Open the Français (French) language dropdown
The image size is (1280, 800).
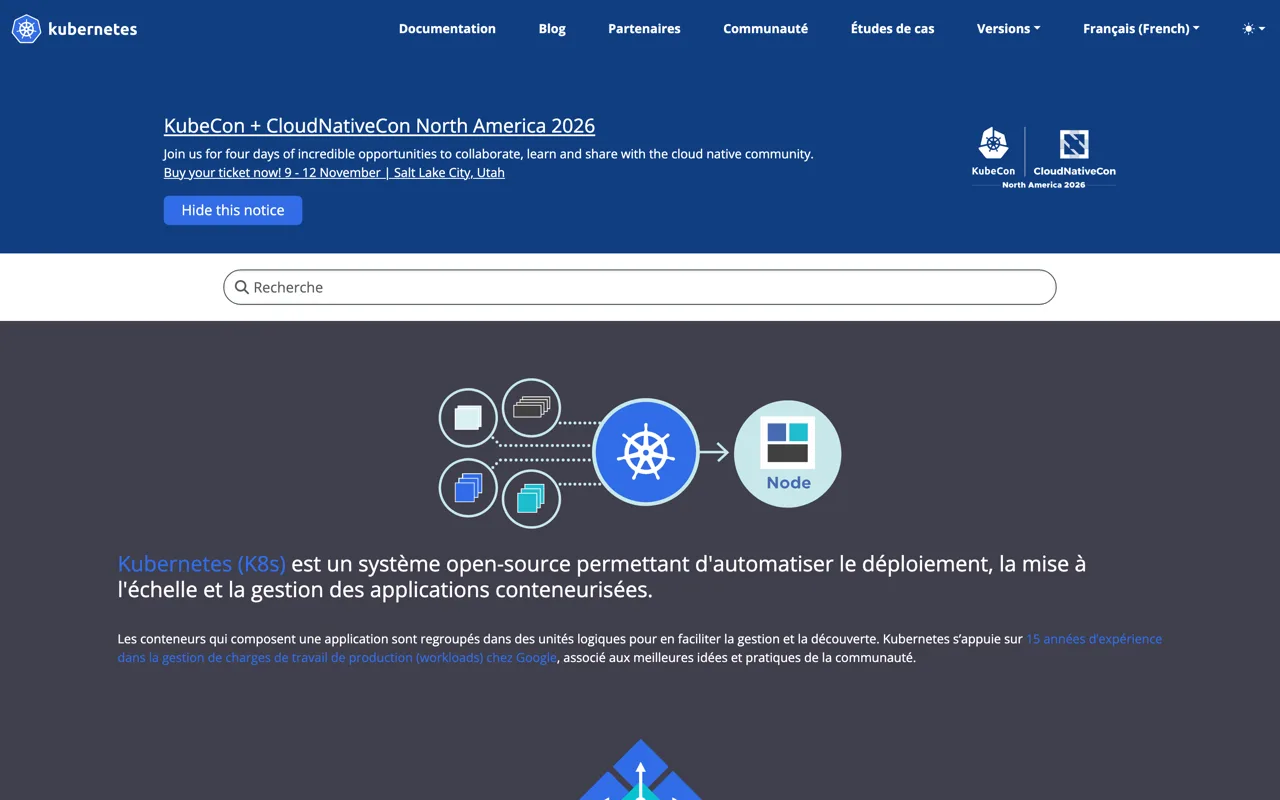(1141, 29)
